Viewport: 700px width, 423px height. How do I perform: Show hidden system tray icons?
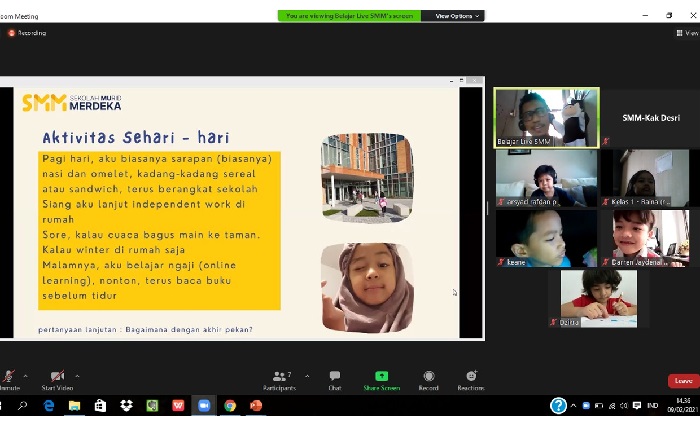(573, 406)
